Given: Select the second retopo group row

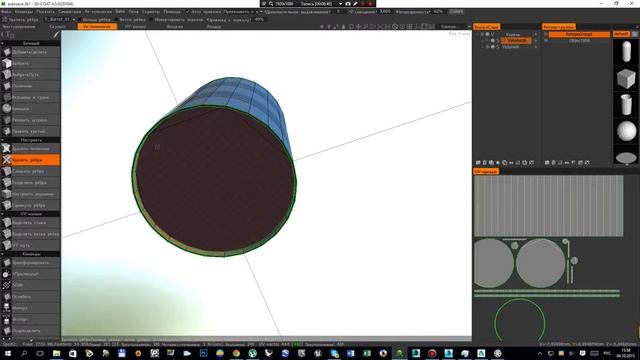Looking at the screenshot, I should pyautogui.click(x=579, y=41).
